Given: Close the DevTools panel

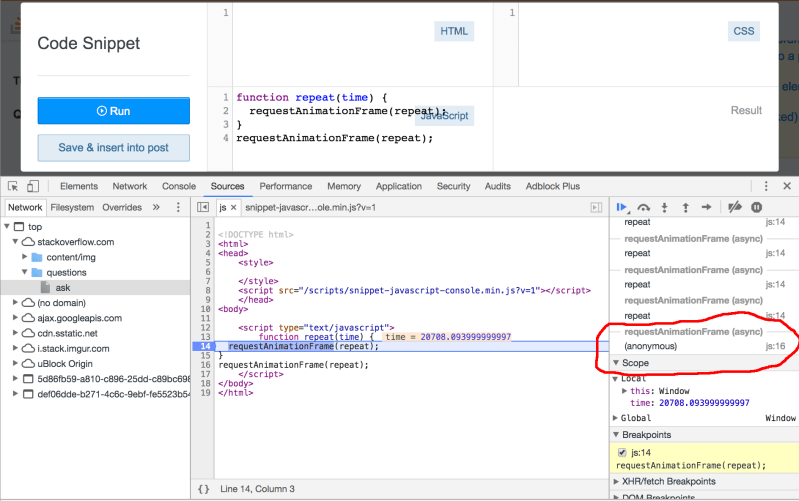Looking at the screenshot, I should click(787, 186).
